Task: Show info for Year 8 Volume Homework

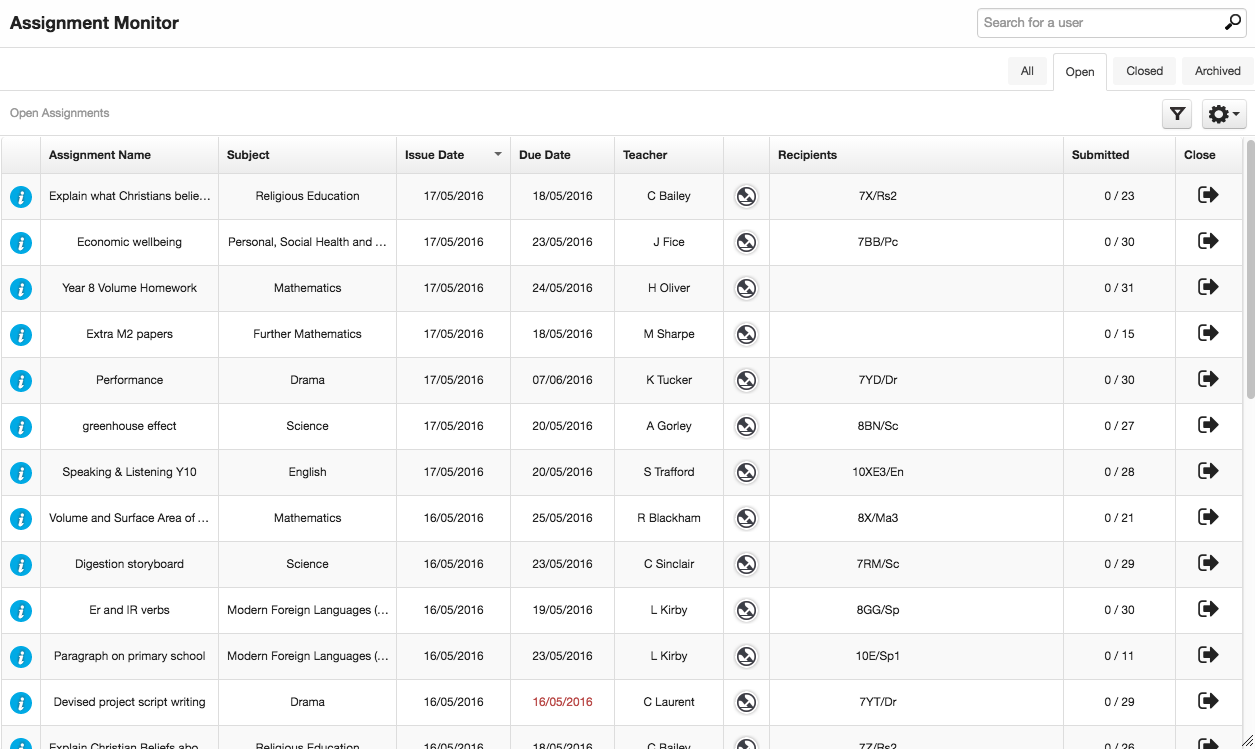Action: pos(21,289)
